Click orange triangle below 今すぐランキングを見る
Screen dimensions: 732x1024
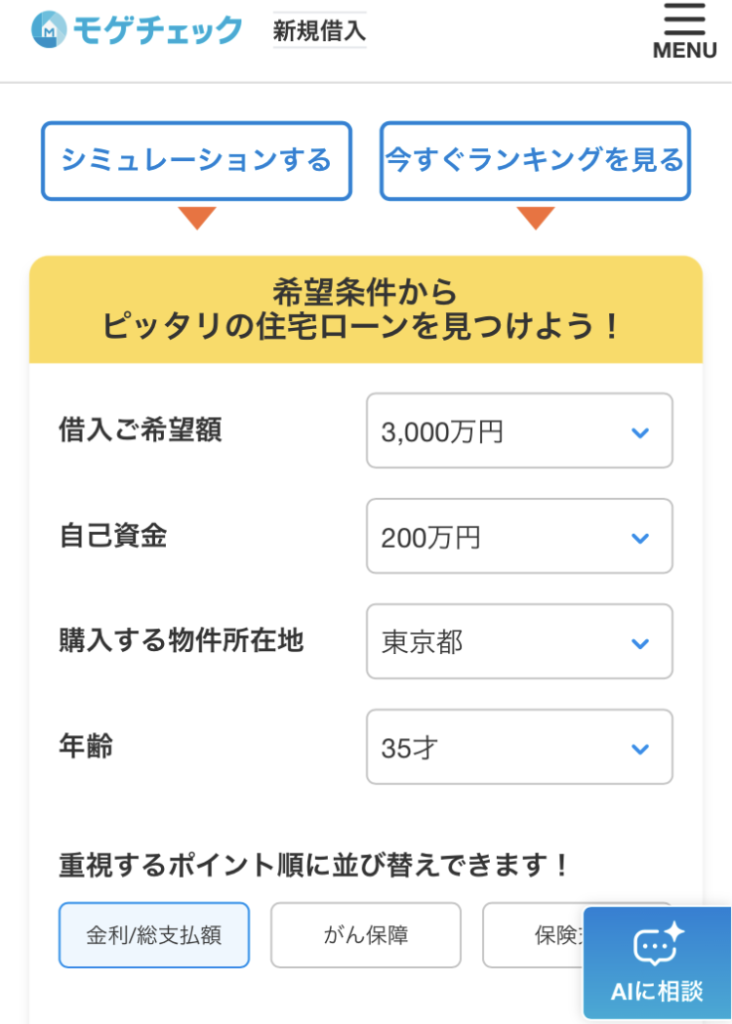[536, 217]
